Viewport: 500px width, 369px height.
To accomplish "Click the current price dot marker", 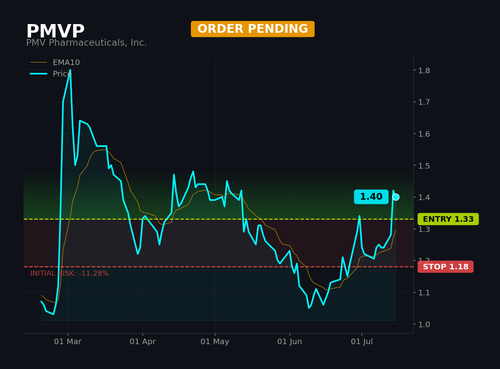I will point(396,197).
